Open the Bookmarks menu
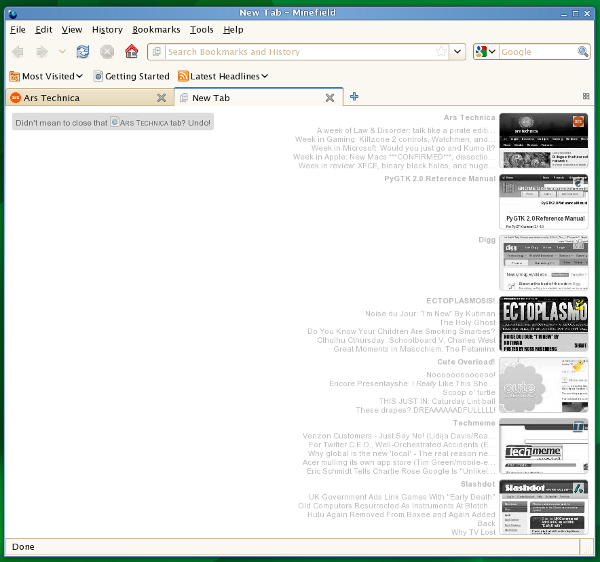 156,30
